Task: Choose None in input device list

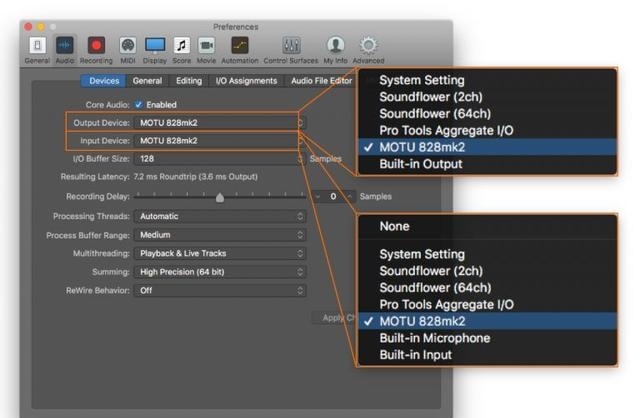Action: pos(487,226)
